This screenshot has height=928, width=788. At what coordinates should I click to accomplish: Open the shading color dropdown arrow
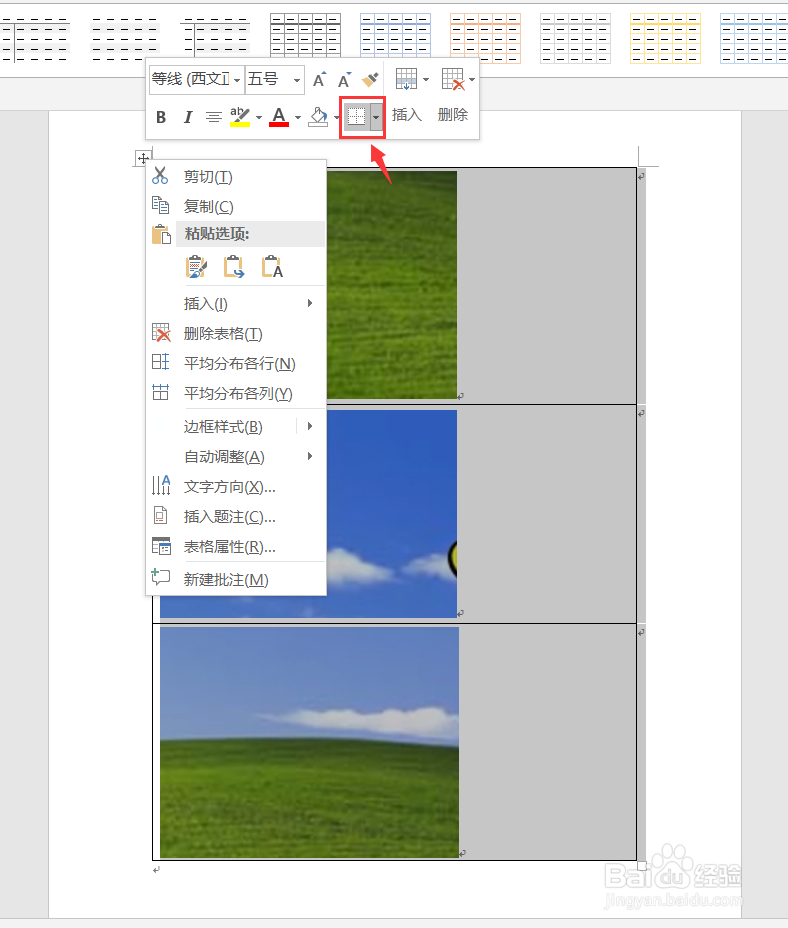click(336, 118)
